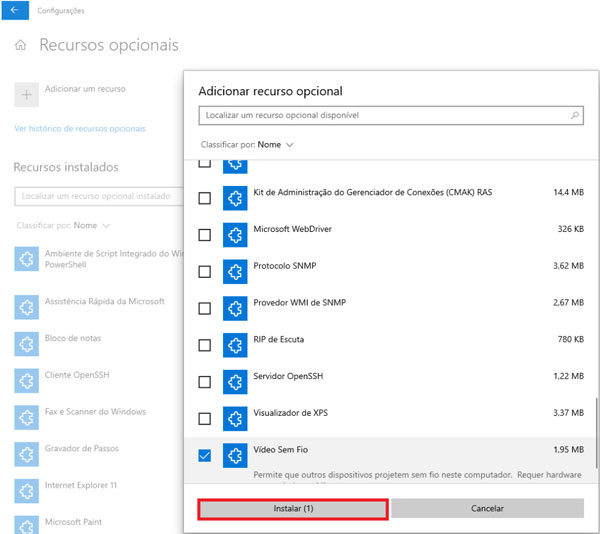This screenshot has width=600, height=534.
Task: Click the plus icon to add a resource
Action: (x=26, y=94)
